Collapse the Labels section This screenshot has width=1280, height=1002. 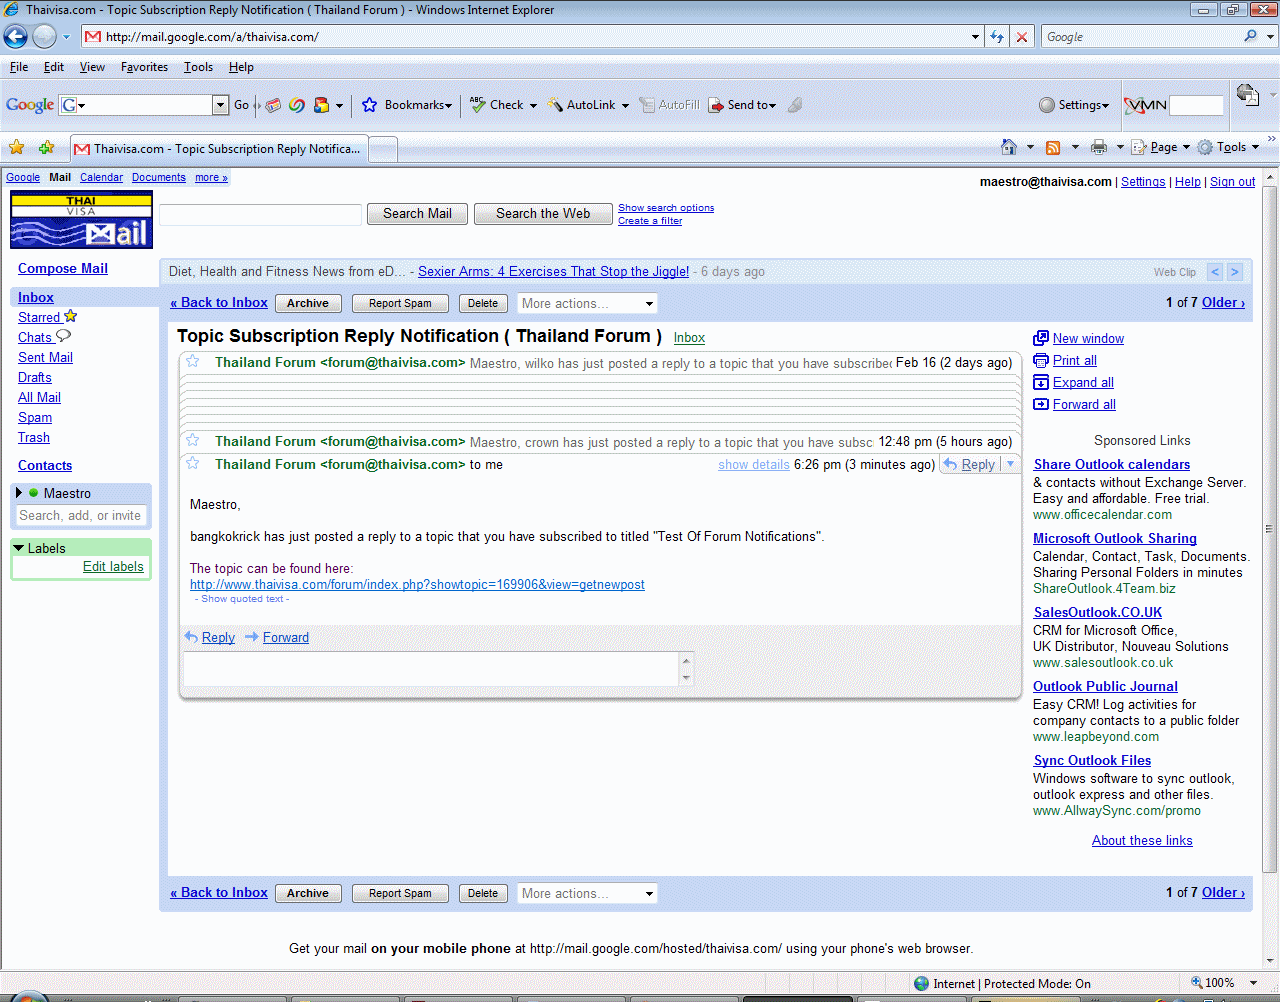[x=19, y=548]
